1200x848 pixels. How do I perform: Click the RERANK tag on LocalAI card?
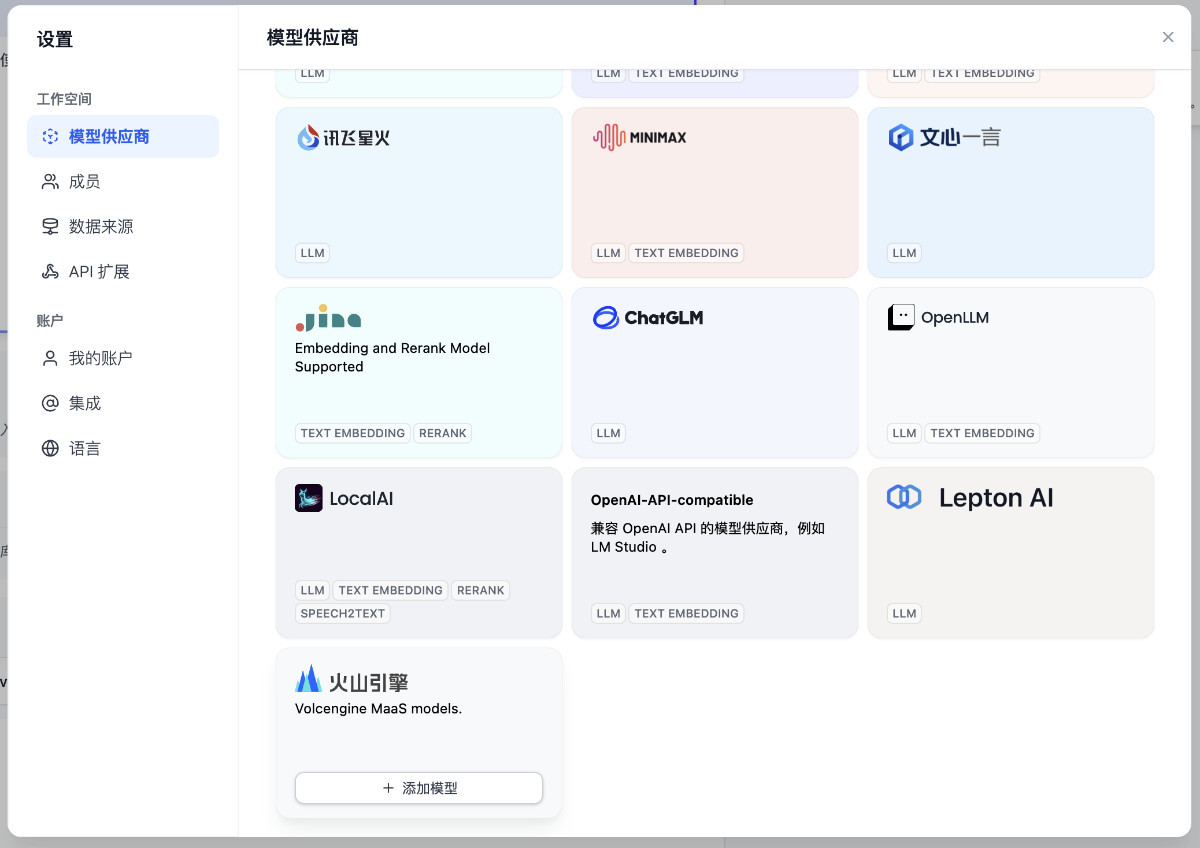click(481, 590)
